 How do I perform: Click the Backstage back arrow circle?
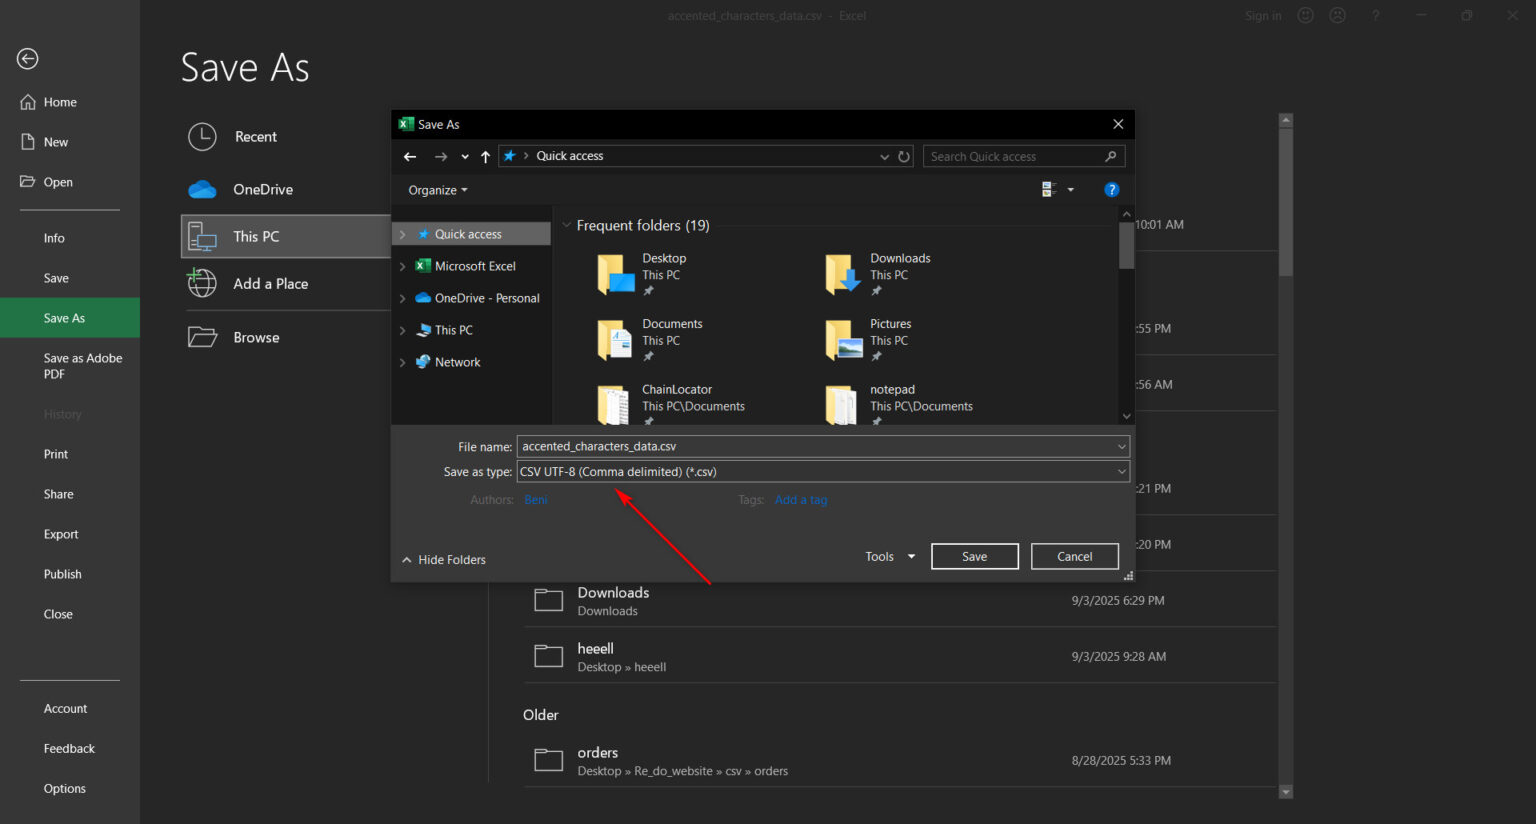point(28,59)
